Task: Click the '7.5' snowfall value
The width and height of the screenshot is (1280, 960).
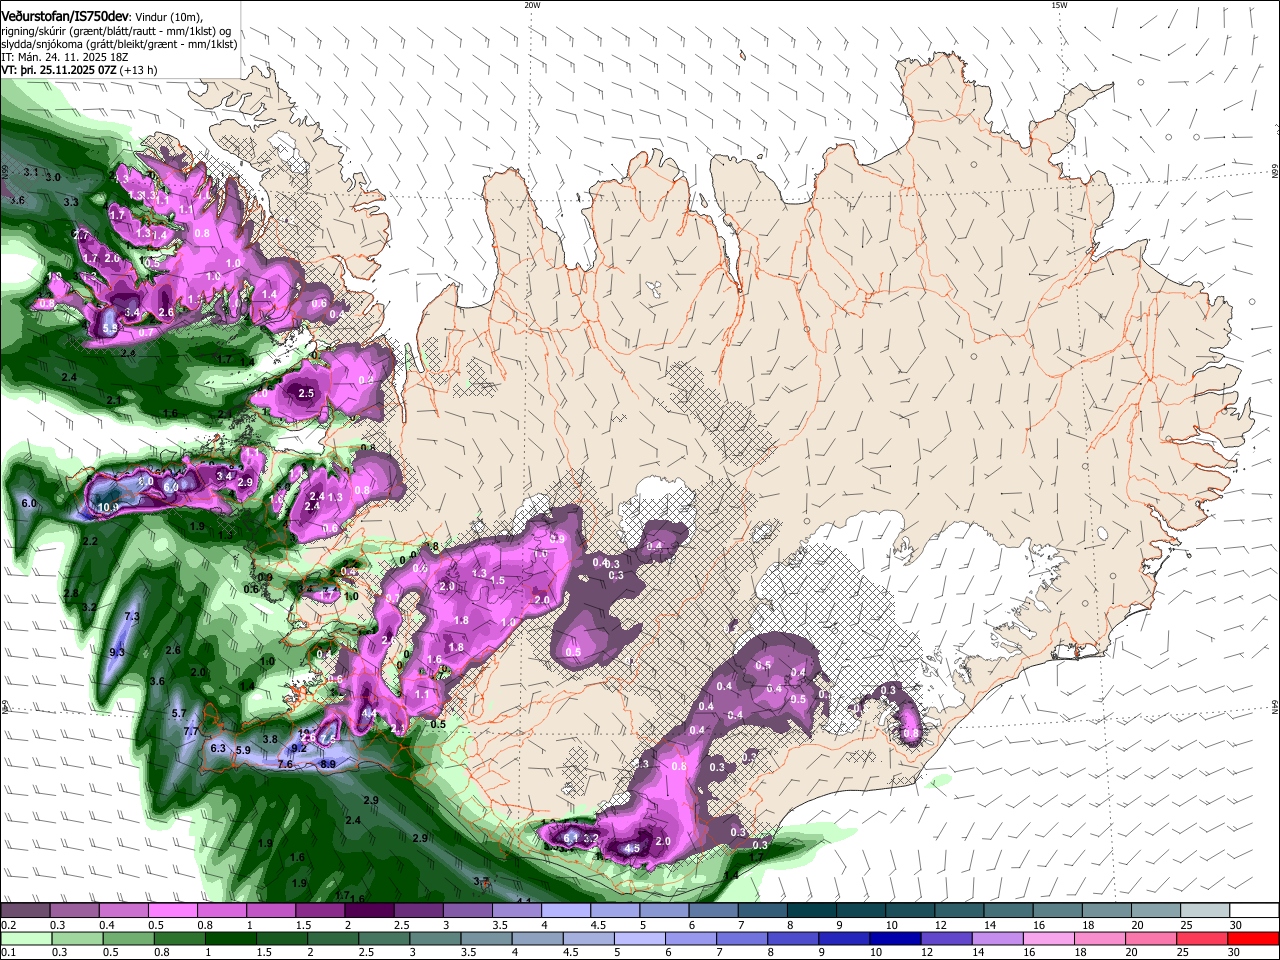Action: click(327, 739)
